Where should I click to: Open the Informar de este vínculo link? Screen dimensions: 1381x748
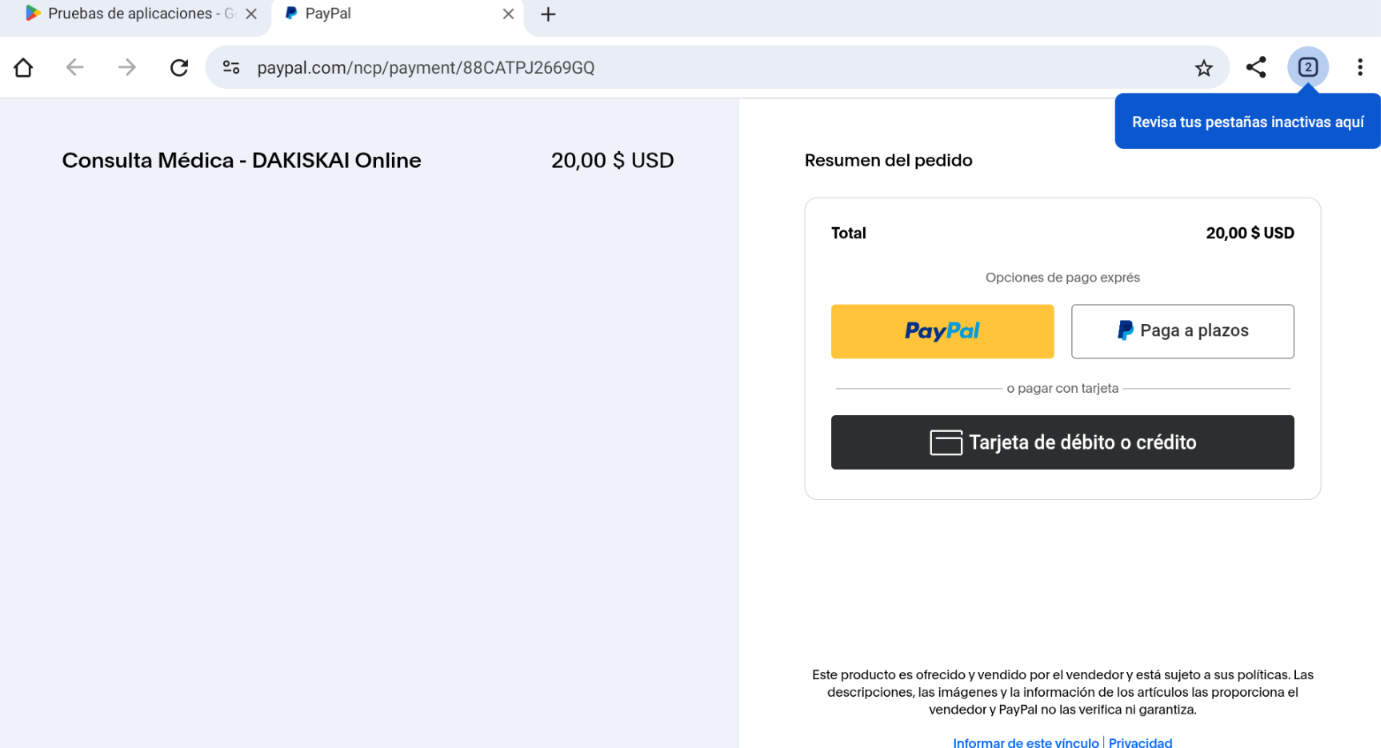click(x=1026, y=742)
